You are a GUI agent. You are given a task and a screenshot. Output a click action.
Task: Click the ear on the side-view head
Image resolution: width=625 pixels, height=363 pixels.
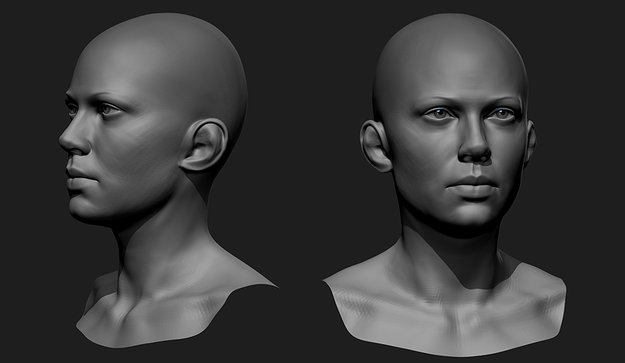pyautogui.click(x=204, y=145)
